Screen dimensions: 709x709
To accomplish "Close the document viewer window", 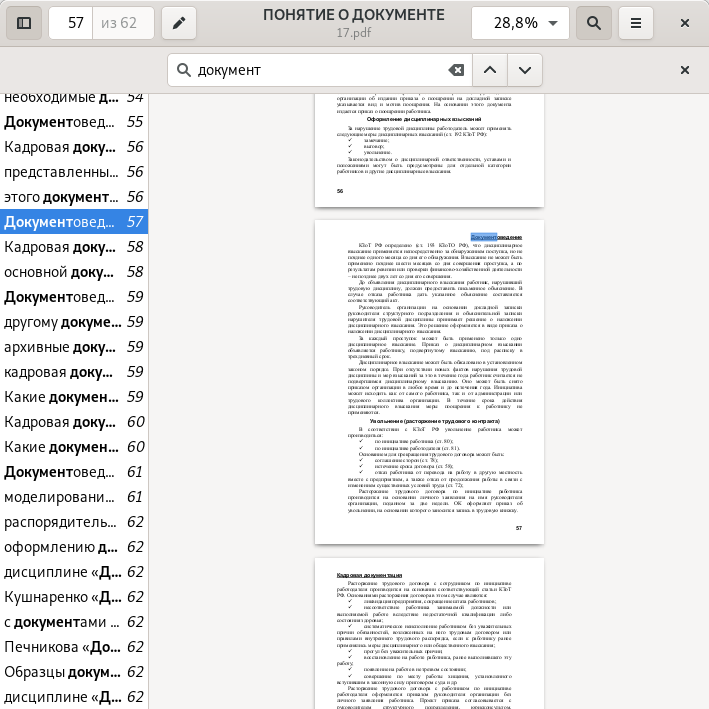I will (x=685, y=22).
